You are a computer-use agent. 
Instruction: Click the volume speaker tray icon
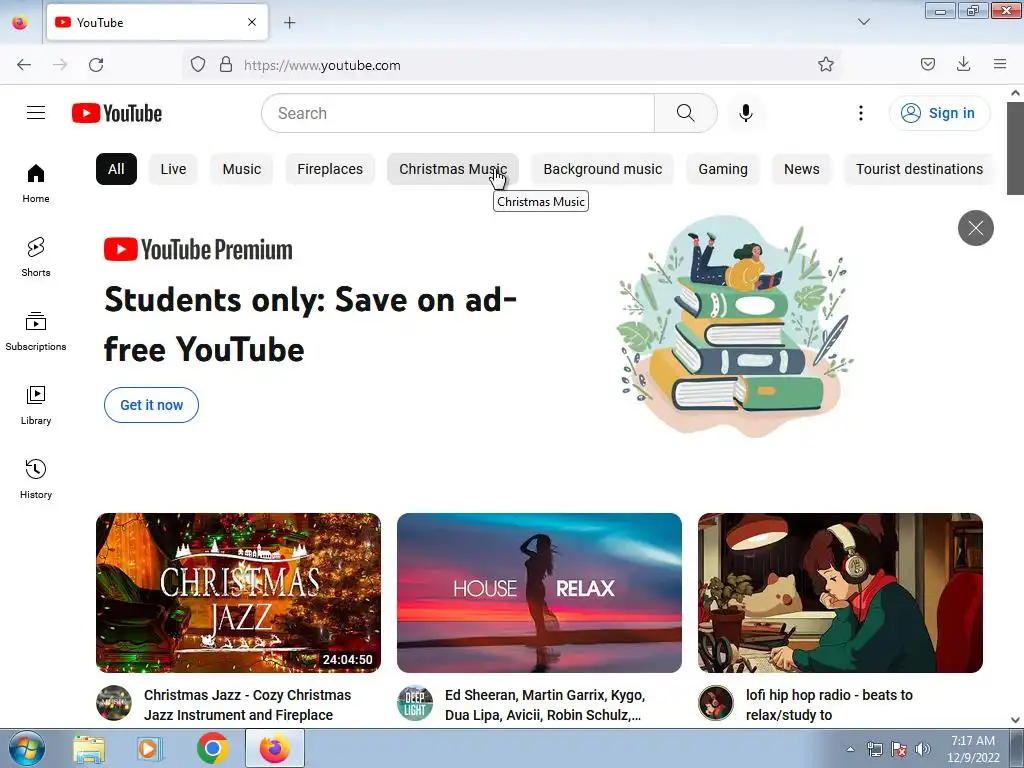click(923, 749)
